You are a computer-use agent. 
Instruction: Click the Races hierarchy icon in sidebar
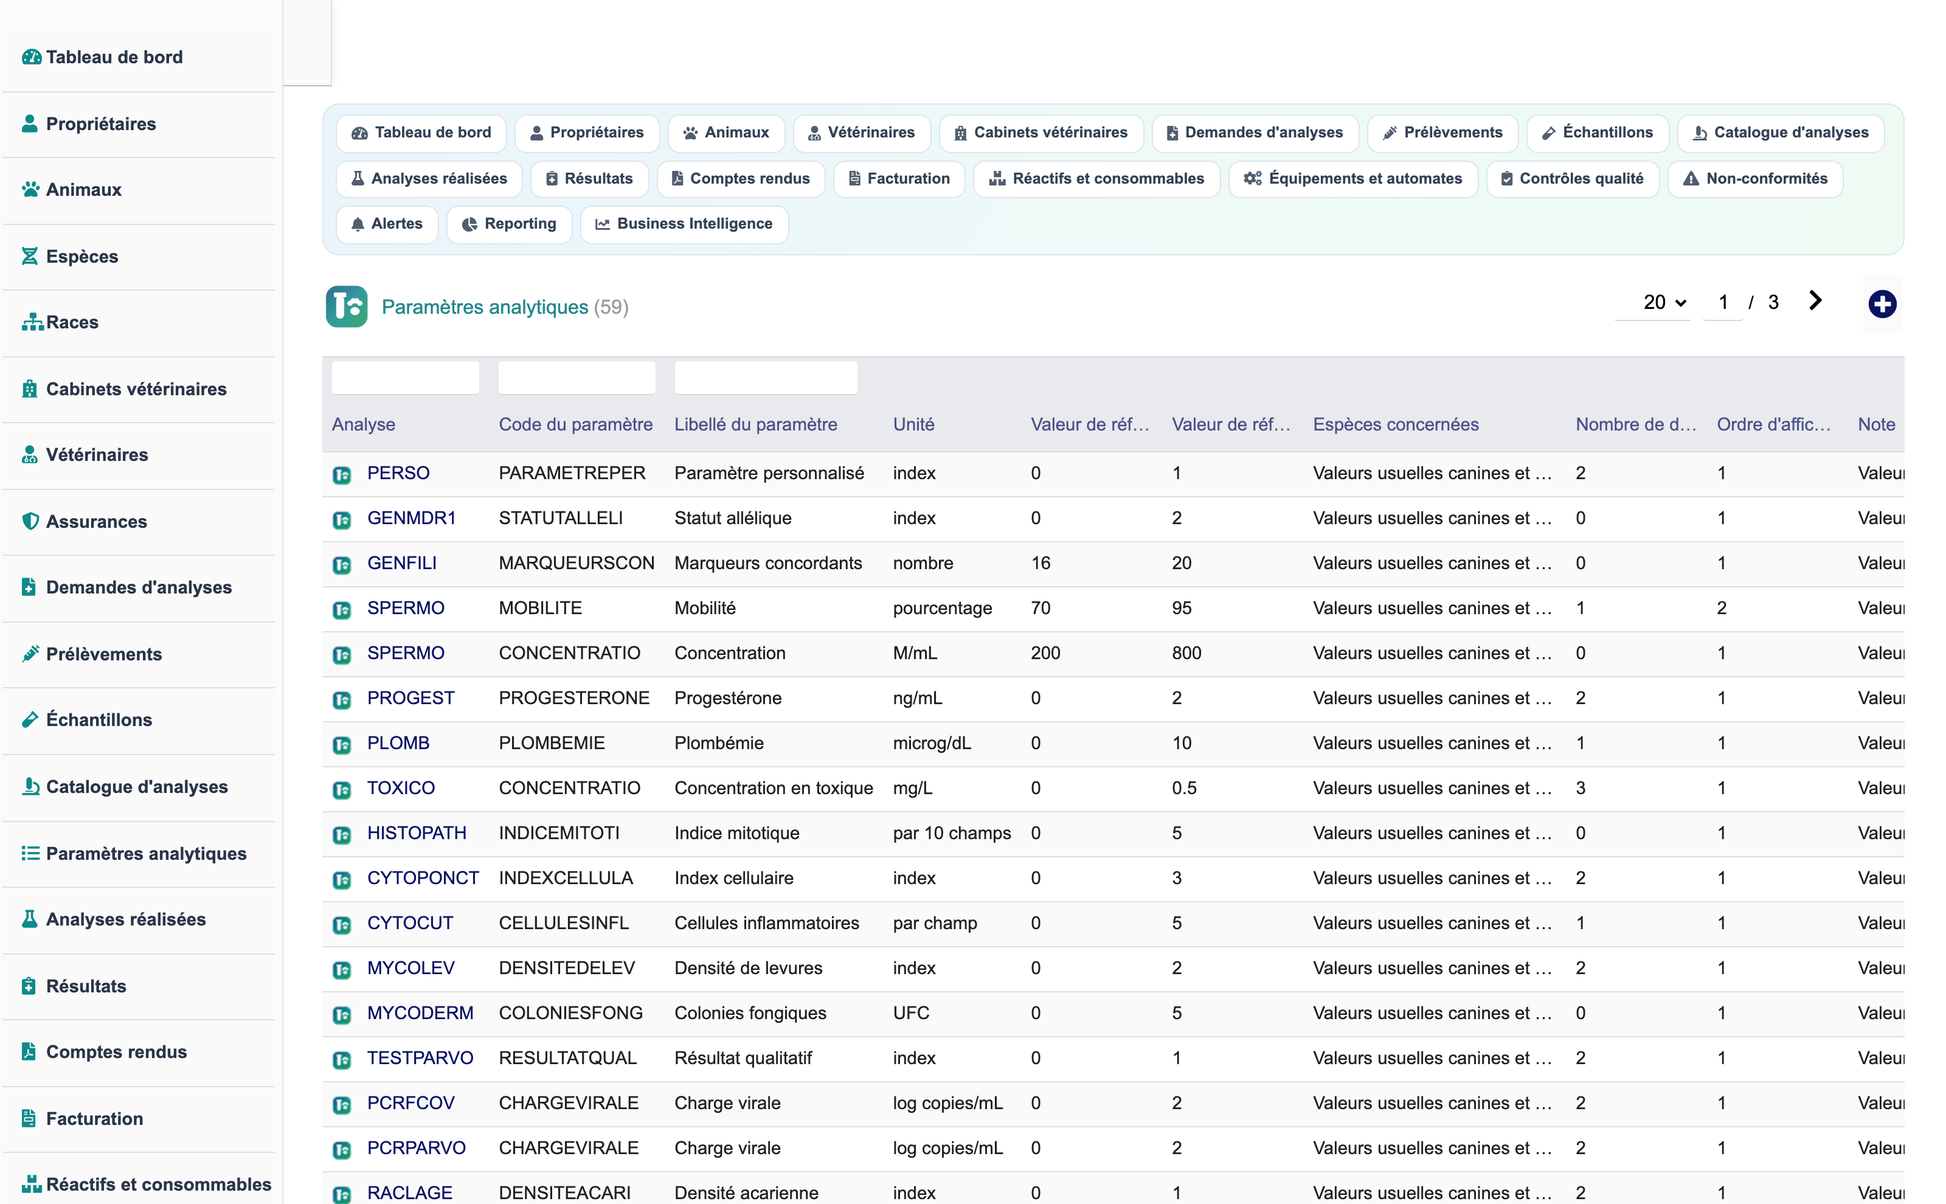pos(32,322)
